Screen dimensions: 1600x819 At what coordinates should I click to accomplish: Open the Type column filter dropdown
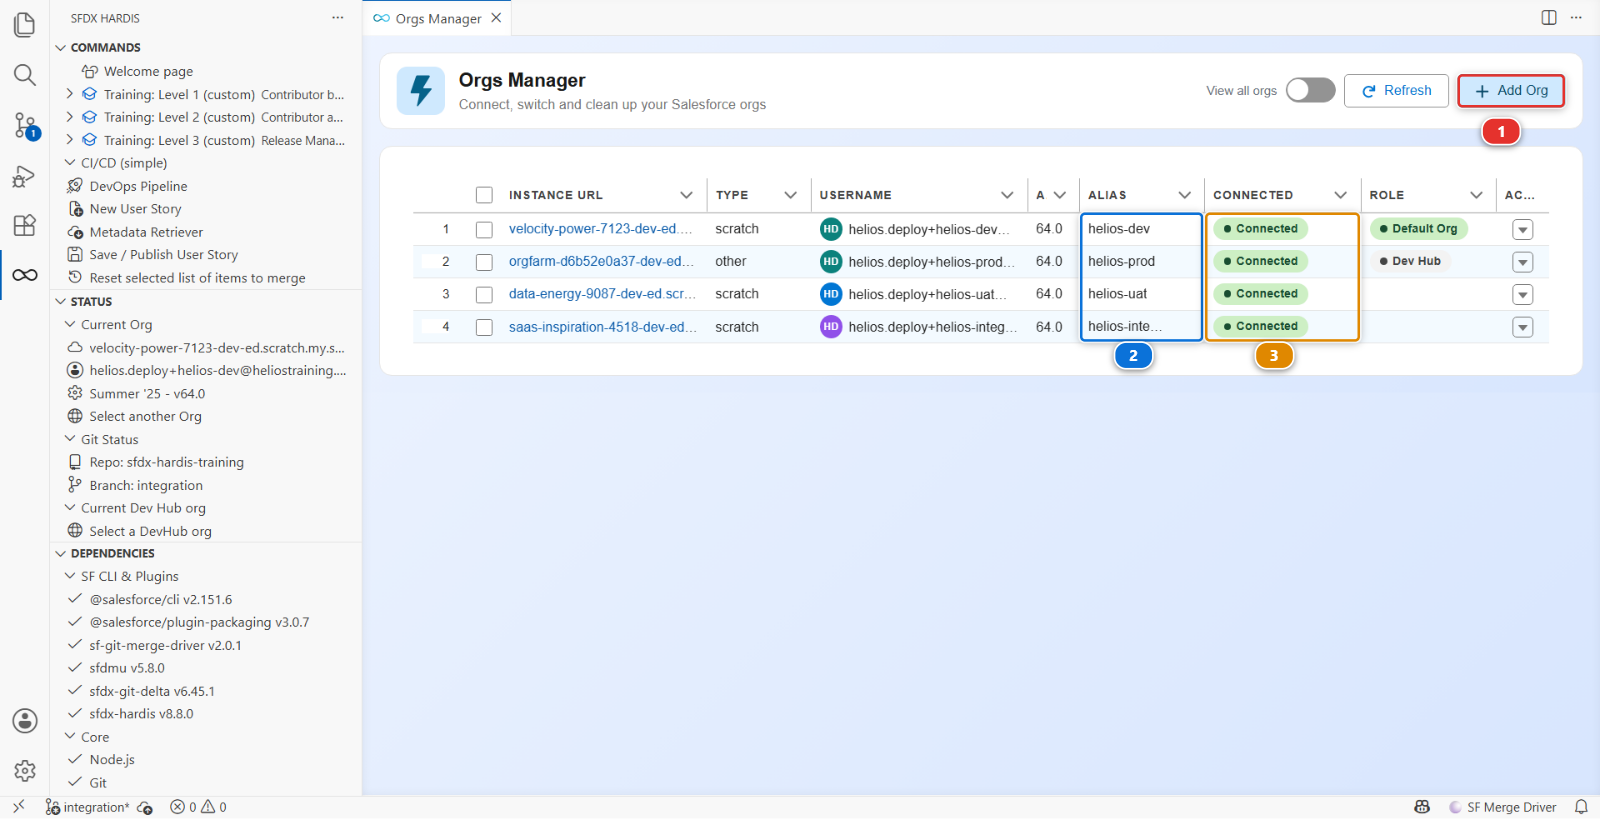point(790,195)
